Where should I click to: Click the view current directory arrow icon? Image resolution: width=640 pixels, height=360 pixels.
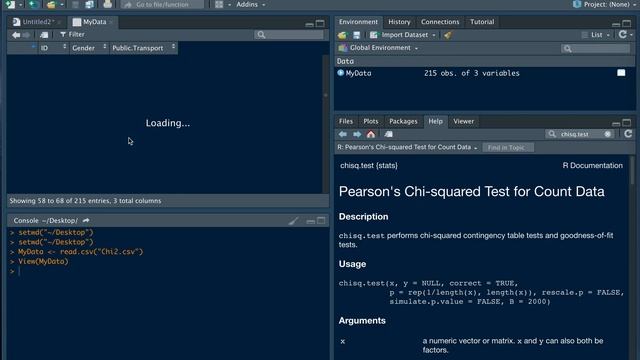point(86,220)
